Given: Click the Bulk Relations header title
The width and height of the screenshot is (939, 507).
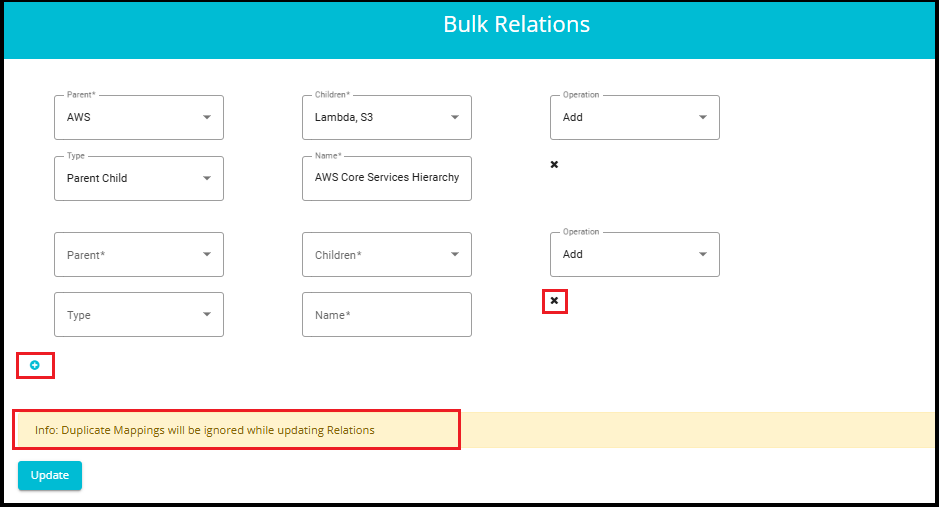Looking at the screenshot, I should tap(516, 25).
